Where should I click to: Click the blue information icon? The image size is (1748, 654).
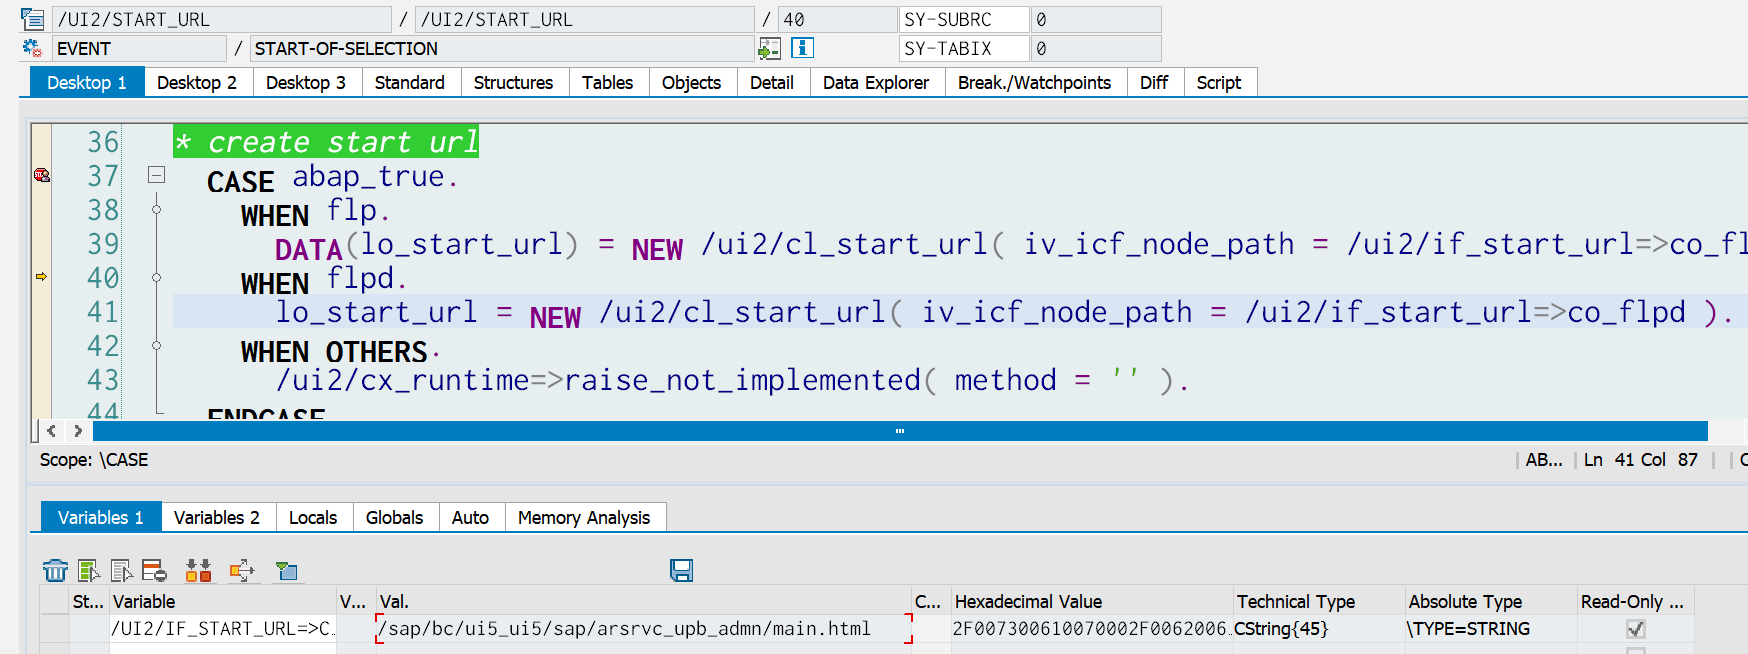click(x=802, y=47)
